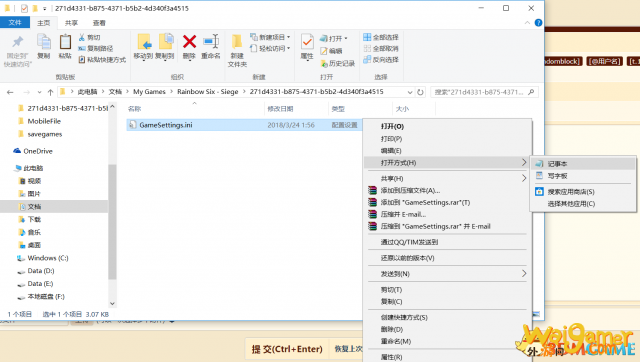Open the Recent locations dropdown arrow
The image size is (640, 362).
pos(39,92)
